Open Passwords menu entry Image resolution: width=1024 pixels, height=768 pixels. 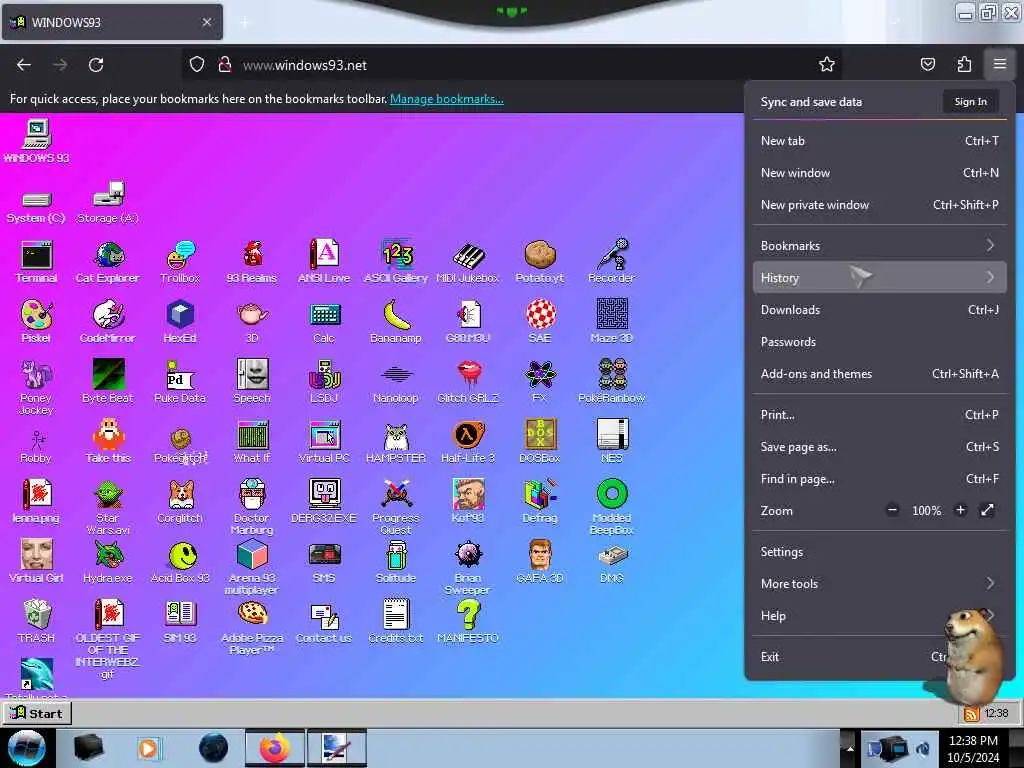click(x=879, y=342)
